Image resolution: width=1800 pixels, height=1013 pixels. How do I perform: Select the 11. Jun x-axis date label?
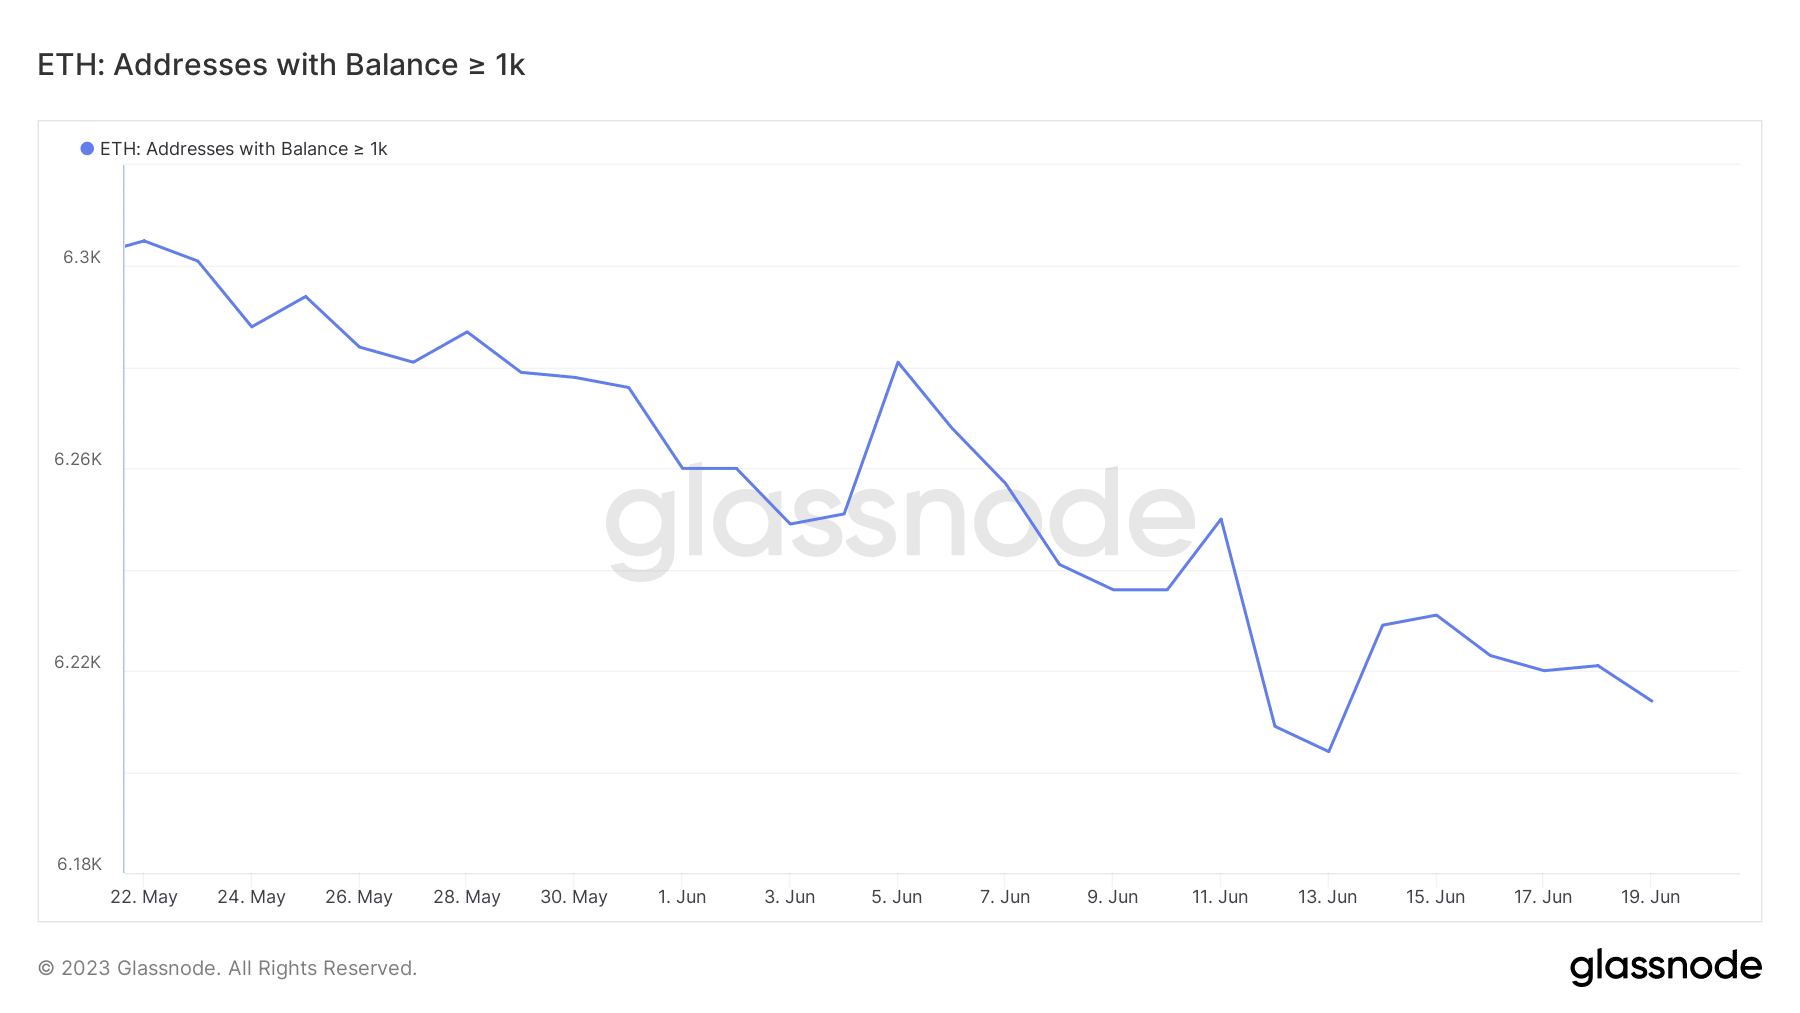[x=1220, y=897]
